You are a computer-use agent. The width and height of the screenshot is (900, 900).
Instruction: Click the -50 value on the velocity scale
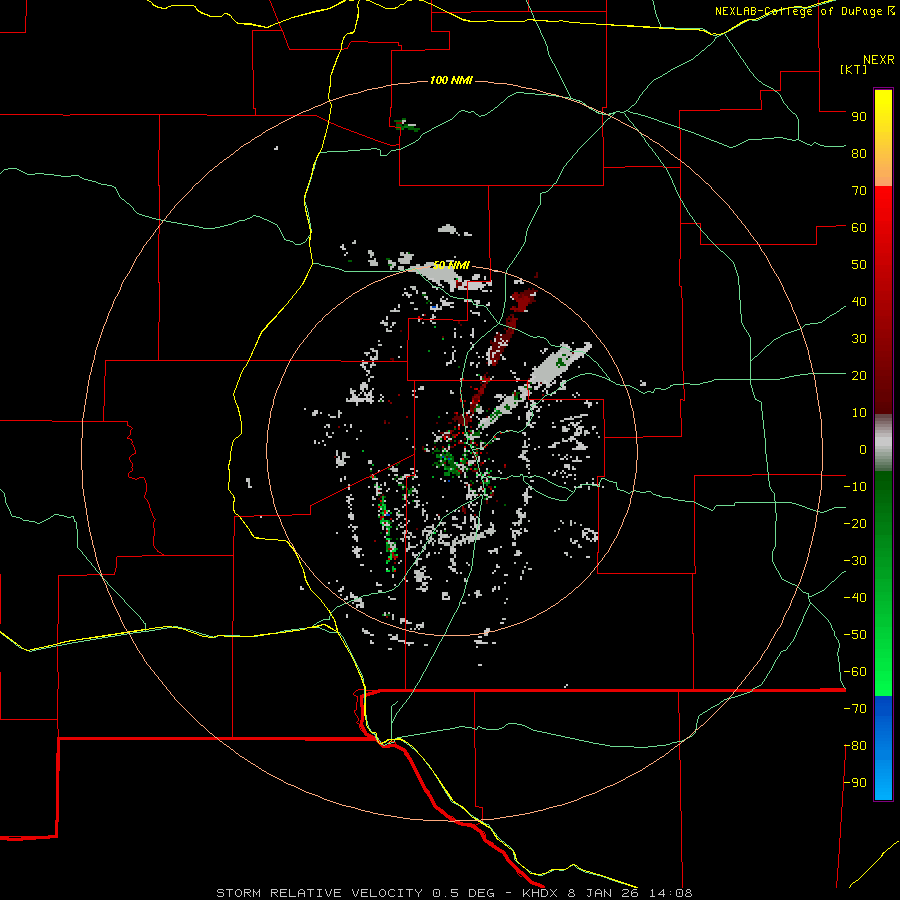pyautogui.click(x=855, y=635)
